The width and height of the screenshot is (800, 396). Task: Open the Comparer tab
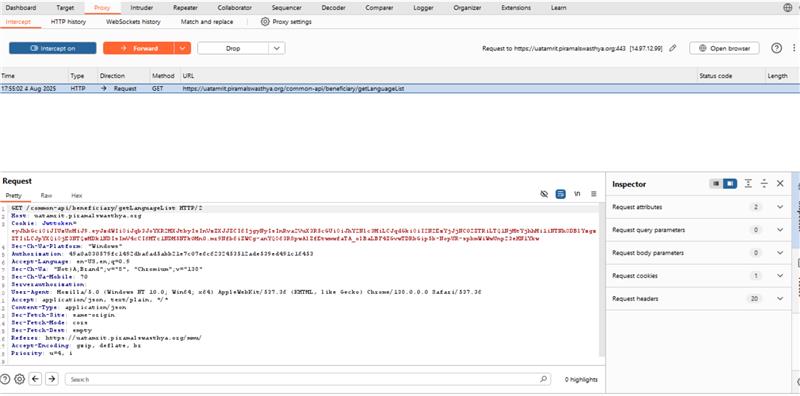(379, 8)
